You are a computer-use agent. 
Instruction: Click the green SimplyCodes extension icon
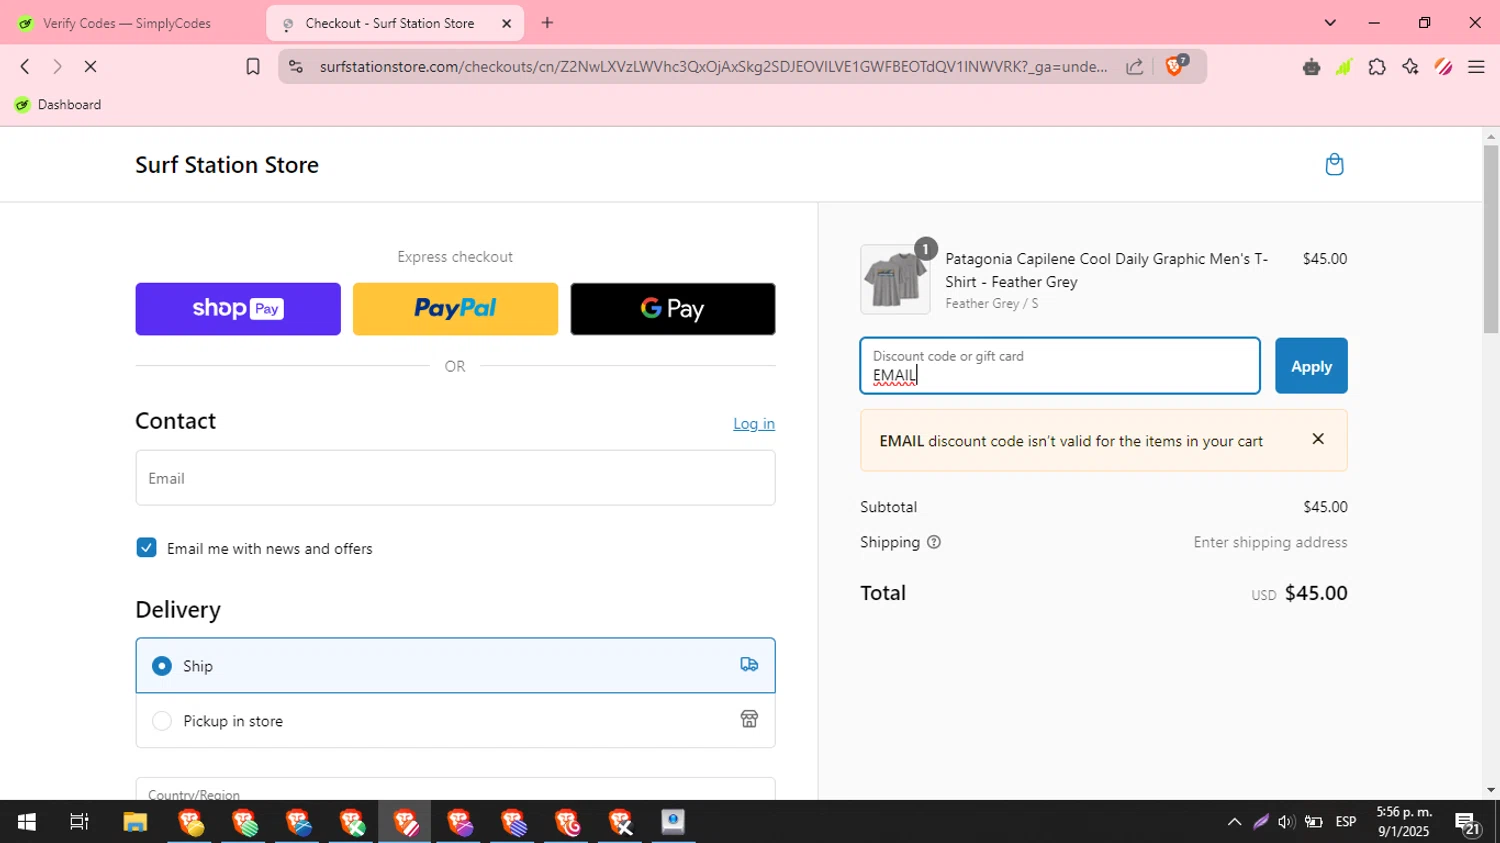(x=1344, y=67)
